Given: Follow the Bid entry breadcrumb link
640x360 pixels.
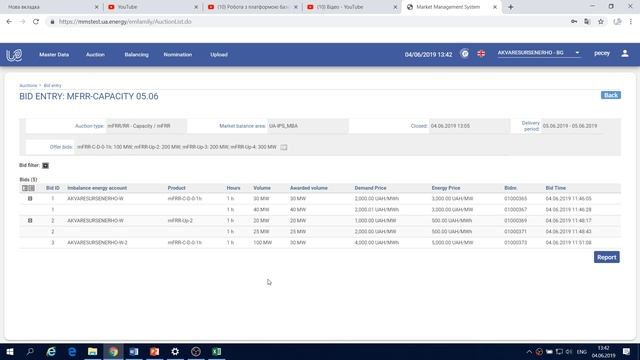Looking at the screenshot, I should tap(52, 85).
